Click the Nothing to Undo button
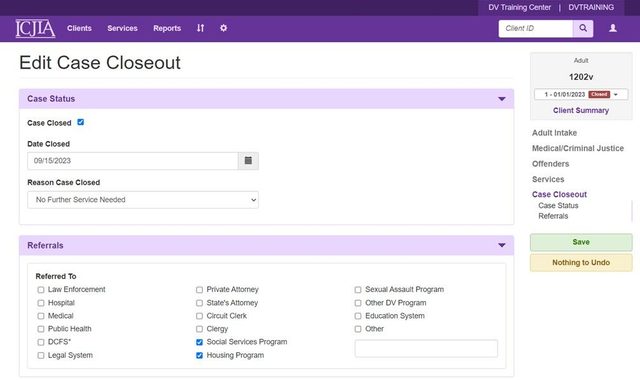 581,262
